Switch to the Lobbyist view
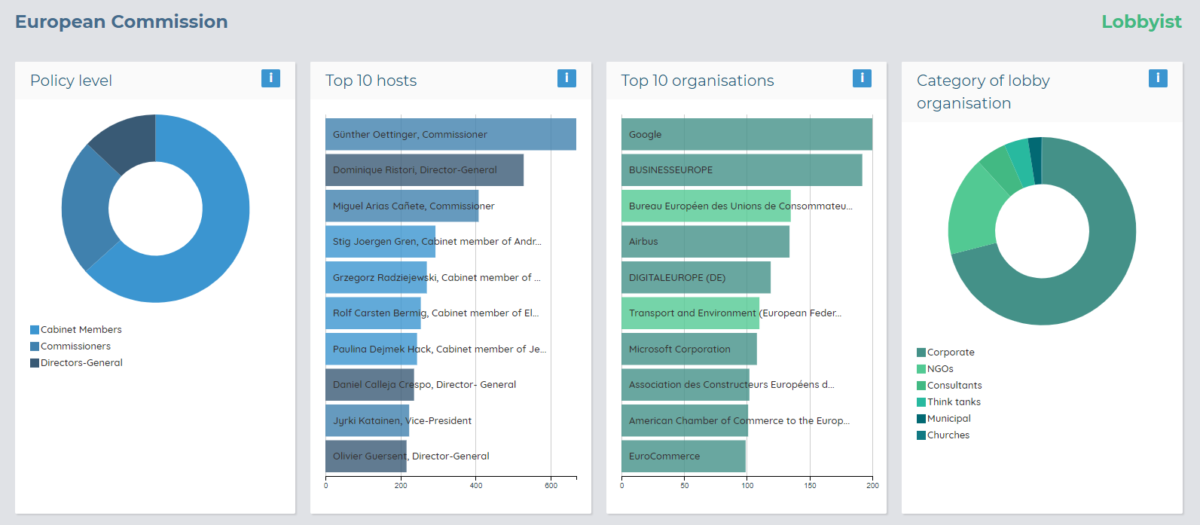 click(1141, 22)
